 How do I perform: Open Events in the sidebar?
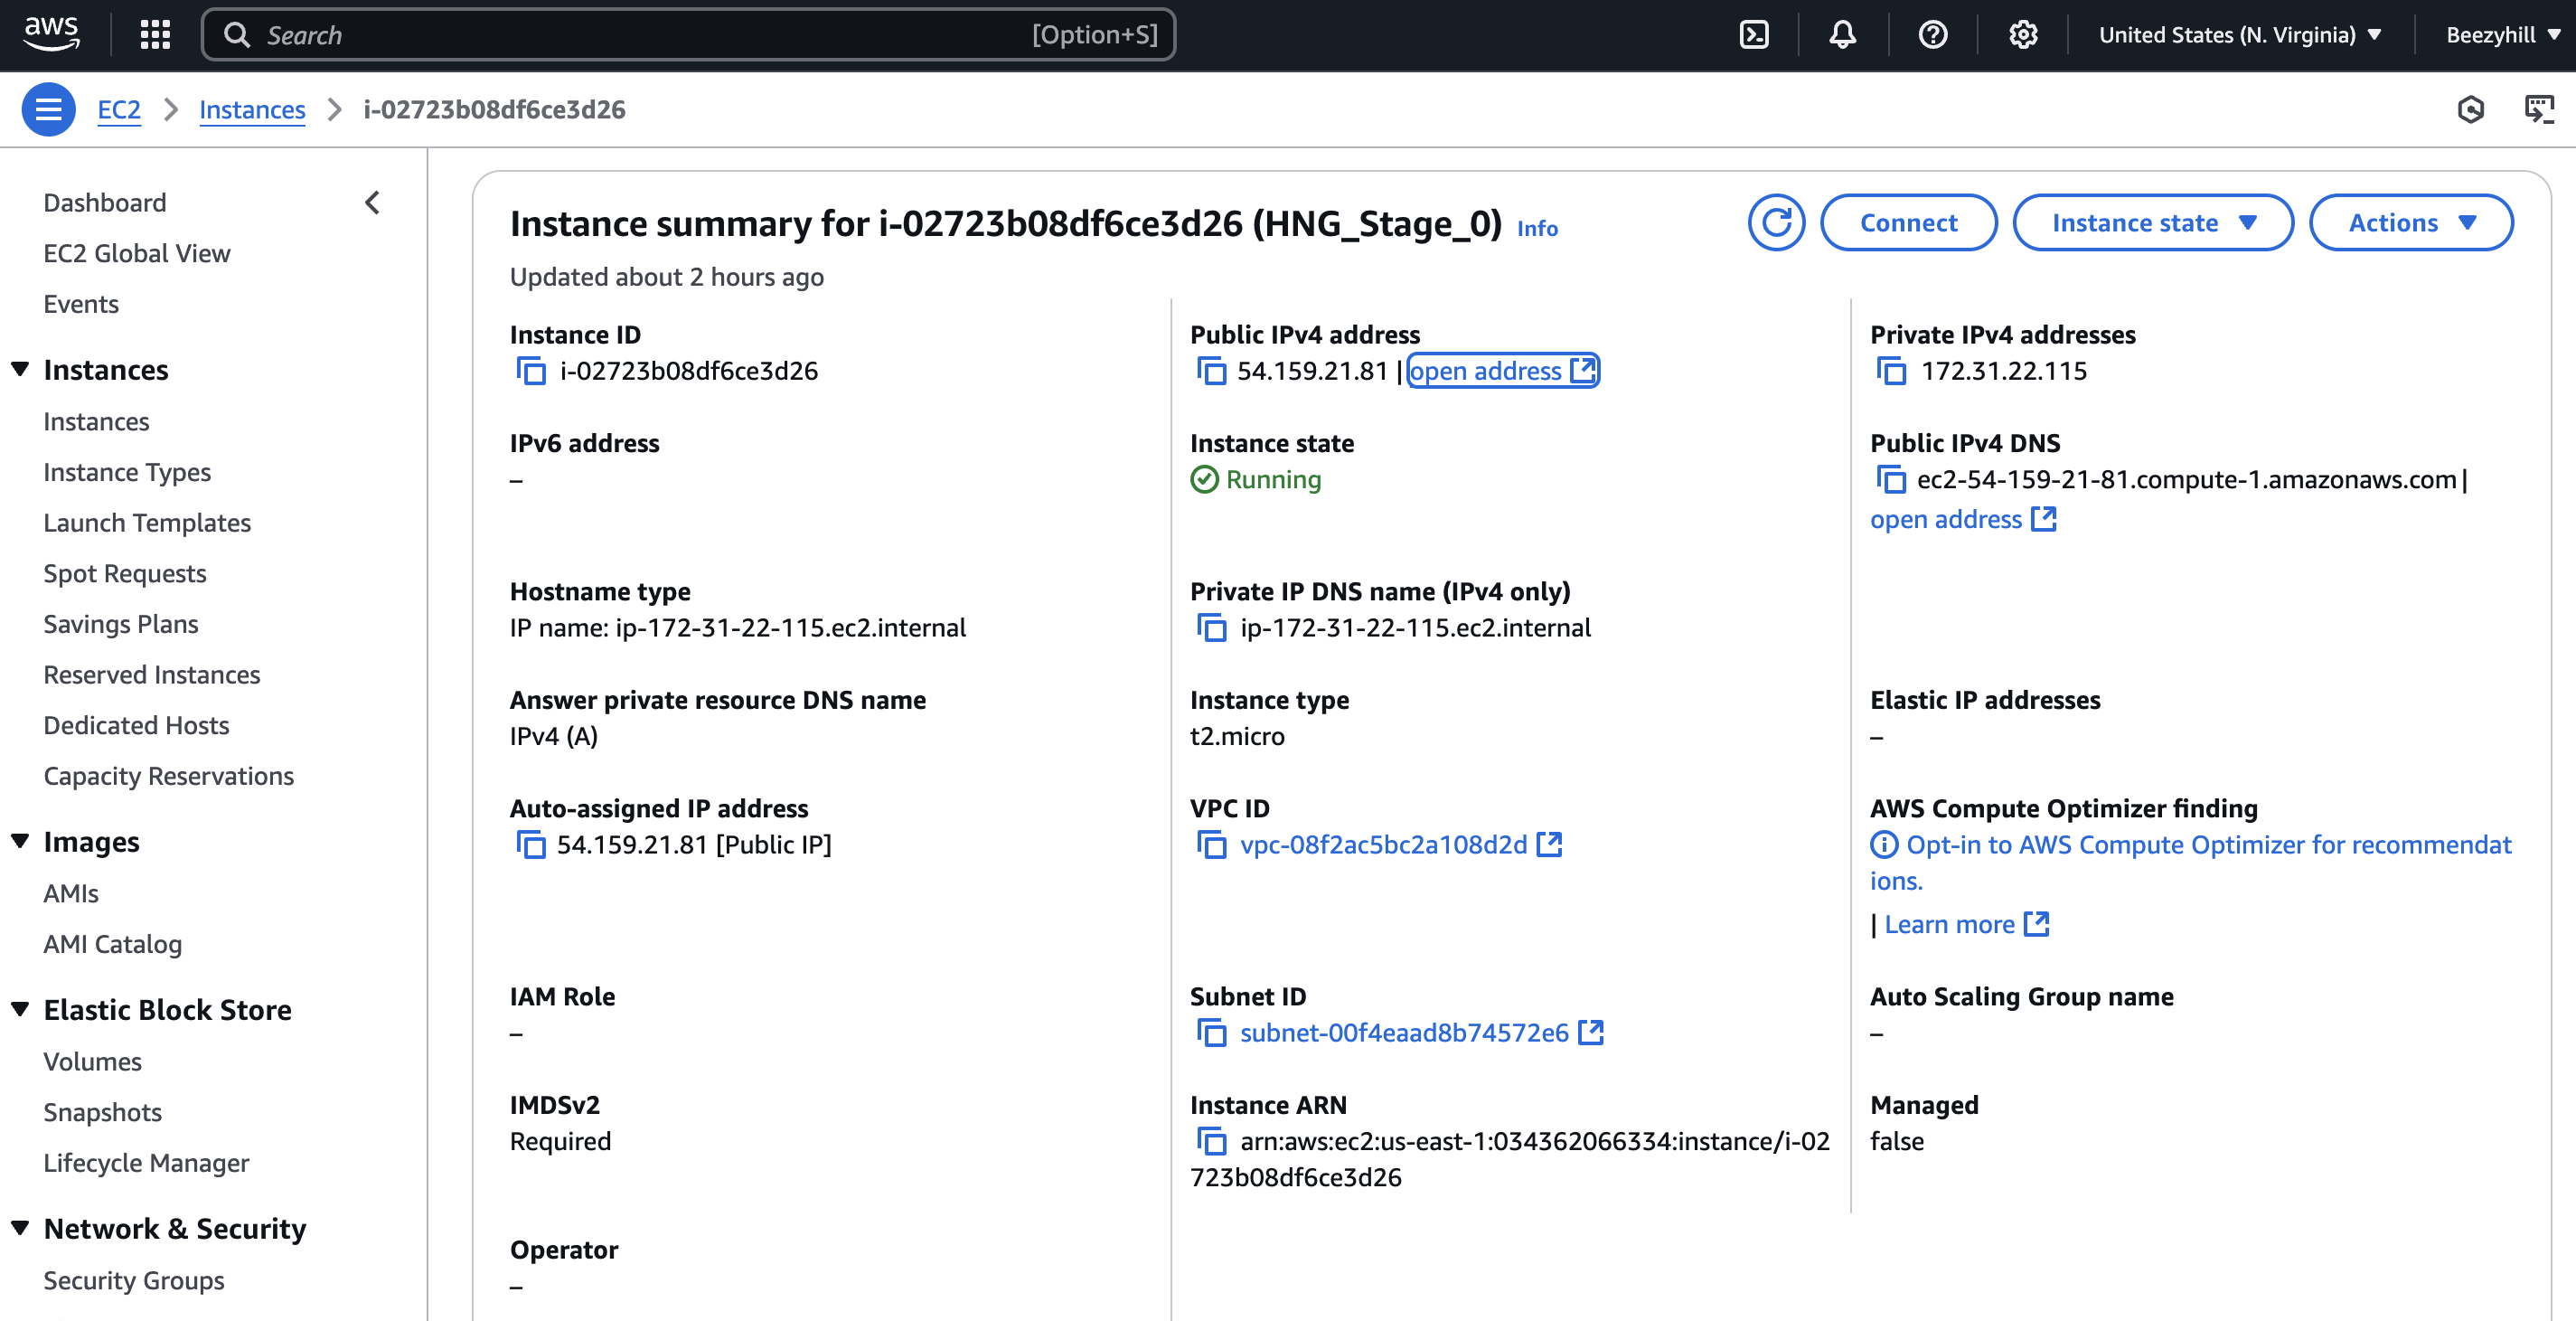click(x=81, y=304)
